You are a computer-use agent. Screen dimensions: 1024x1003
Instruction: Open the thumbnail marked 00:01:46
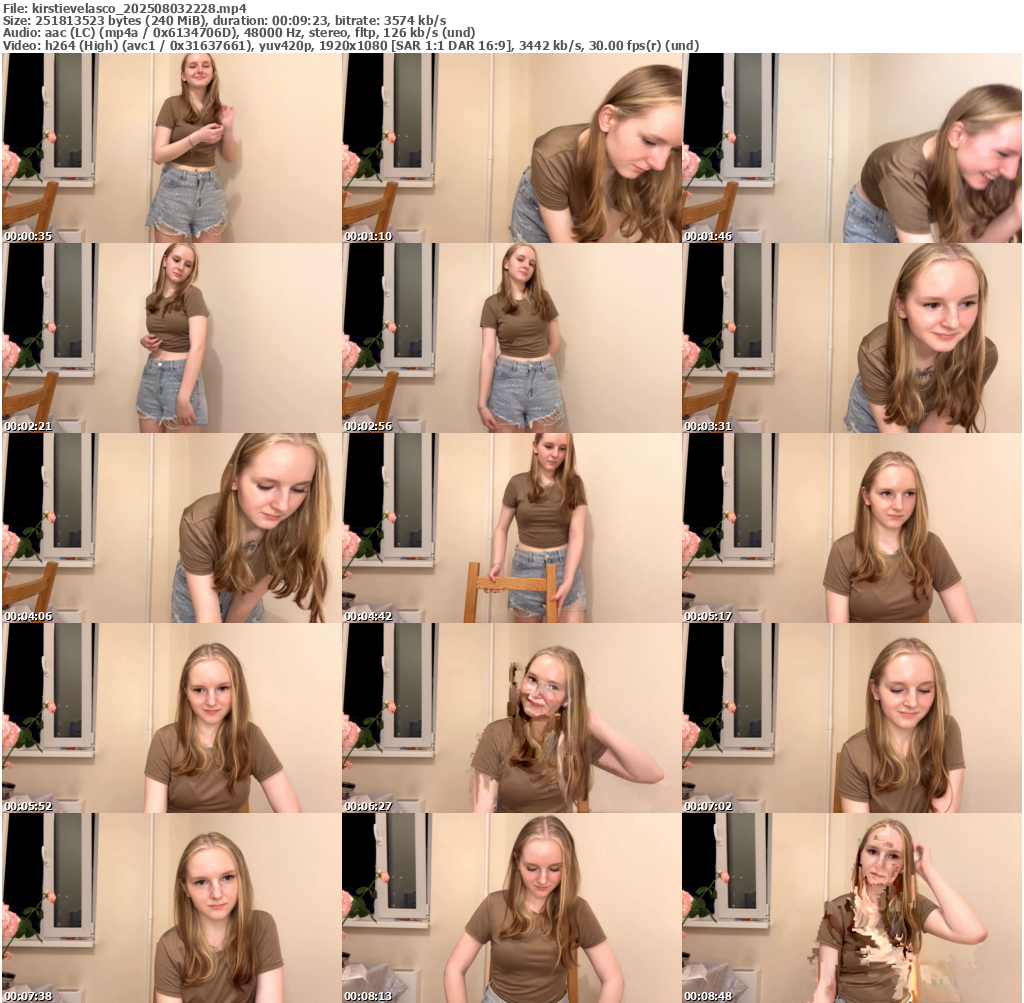point(852,147)
